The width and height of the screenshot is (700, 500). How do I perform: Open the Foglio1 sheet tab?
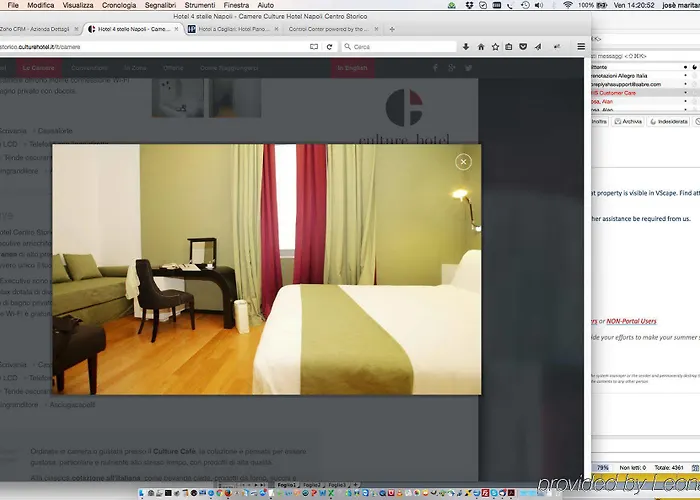[x=286, y=485]
